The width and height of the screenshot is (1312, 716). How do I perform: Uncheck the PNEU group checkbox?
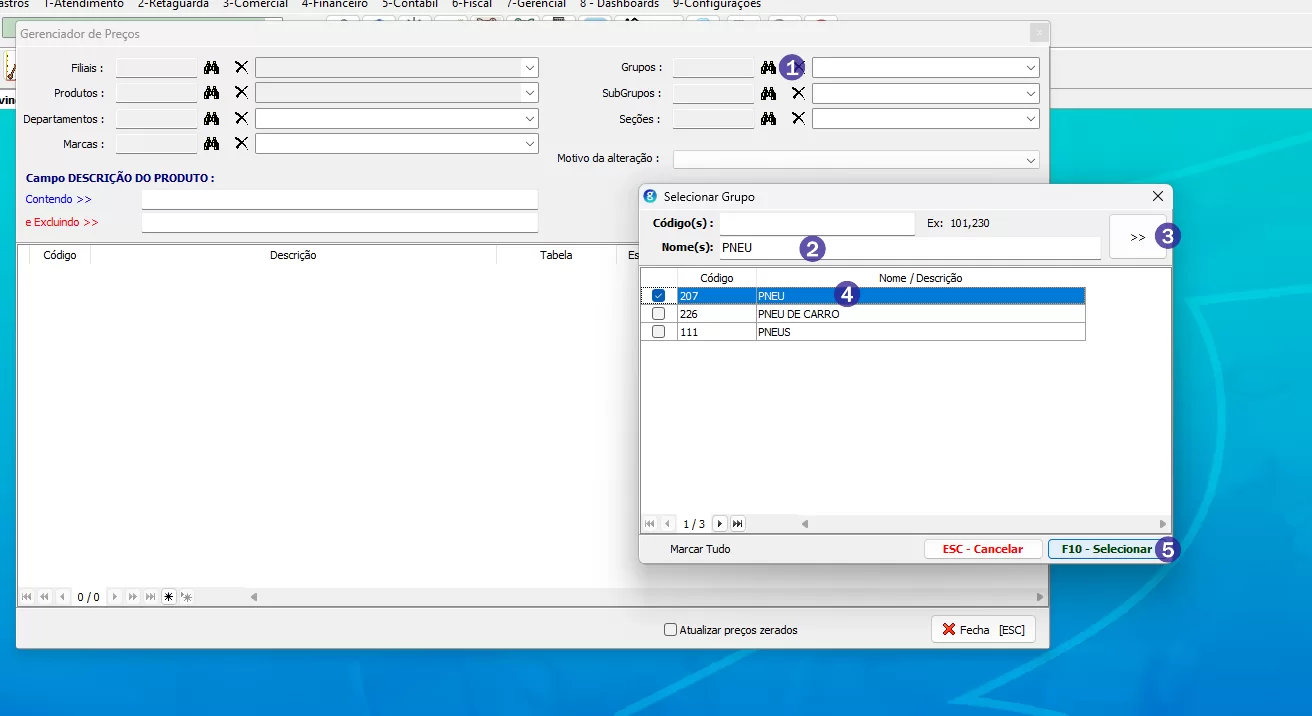click(x=658, y=296)
